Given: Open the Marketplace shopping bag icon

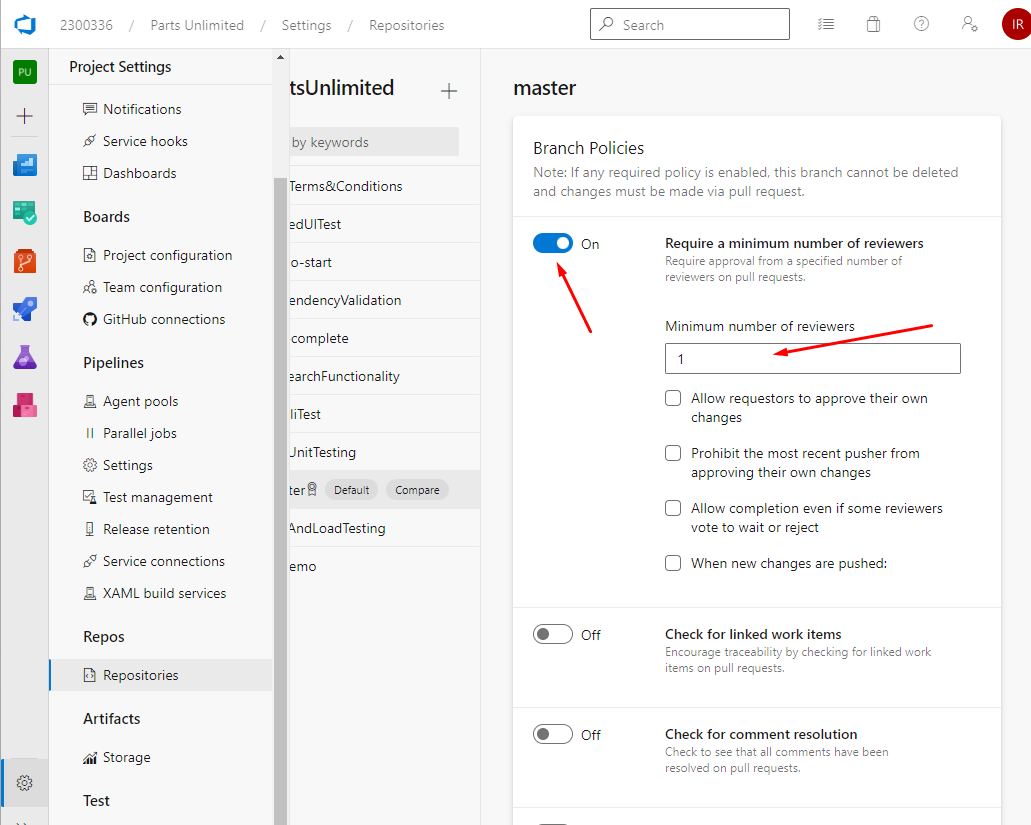Looking at the screenshot, I should [x=873, y=24].
